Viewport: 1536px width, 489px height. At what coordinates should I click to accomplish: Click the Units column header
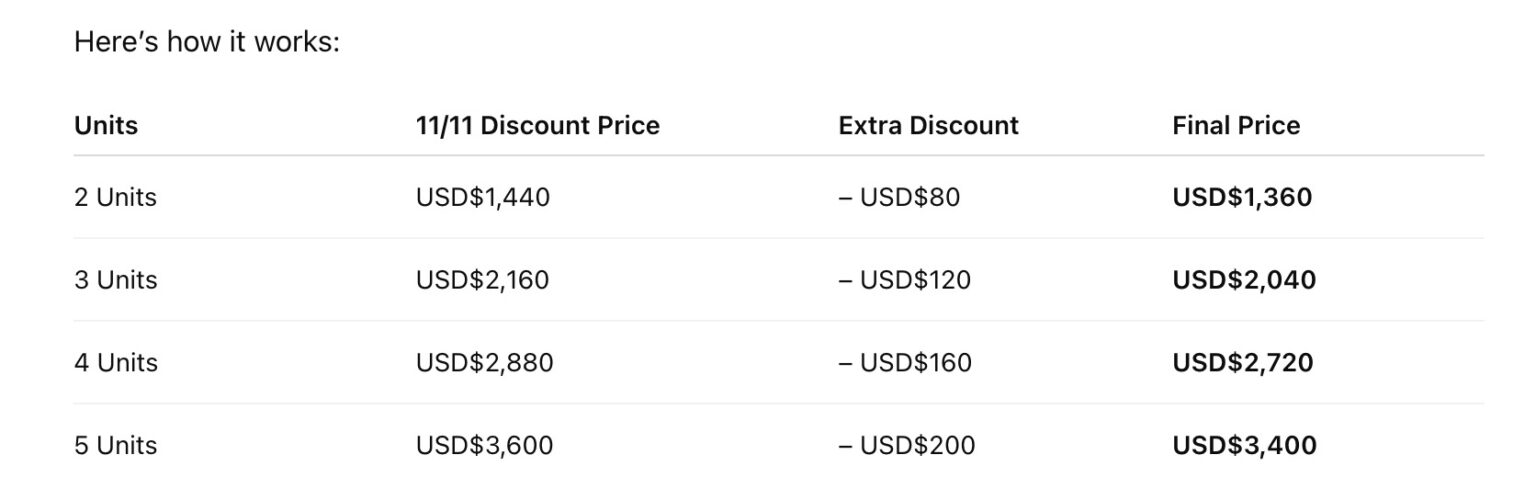point(106,126)
